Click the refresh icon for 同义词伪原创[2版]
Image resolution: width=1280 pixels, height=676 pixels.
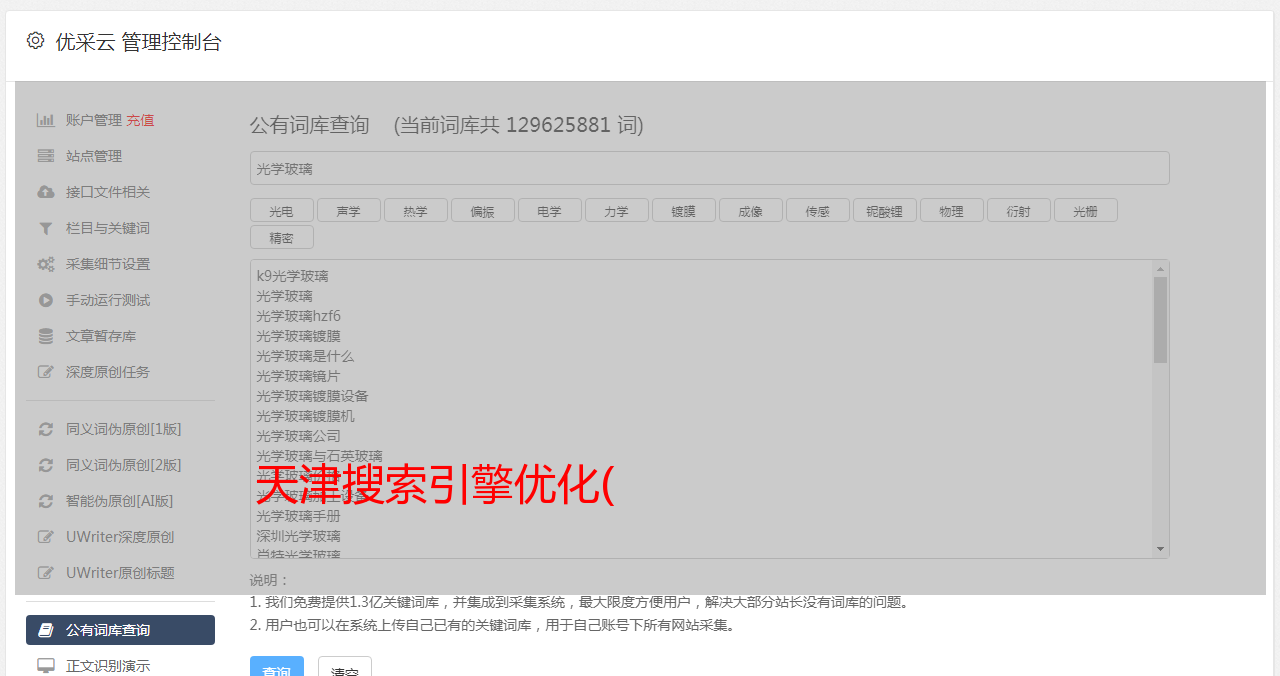tap(46, 465)
